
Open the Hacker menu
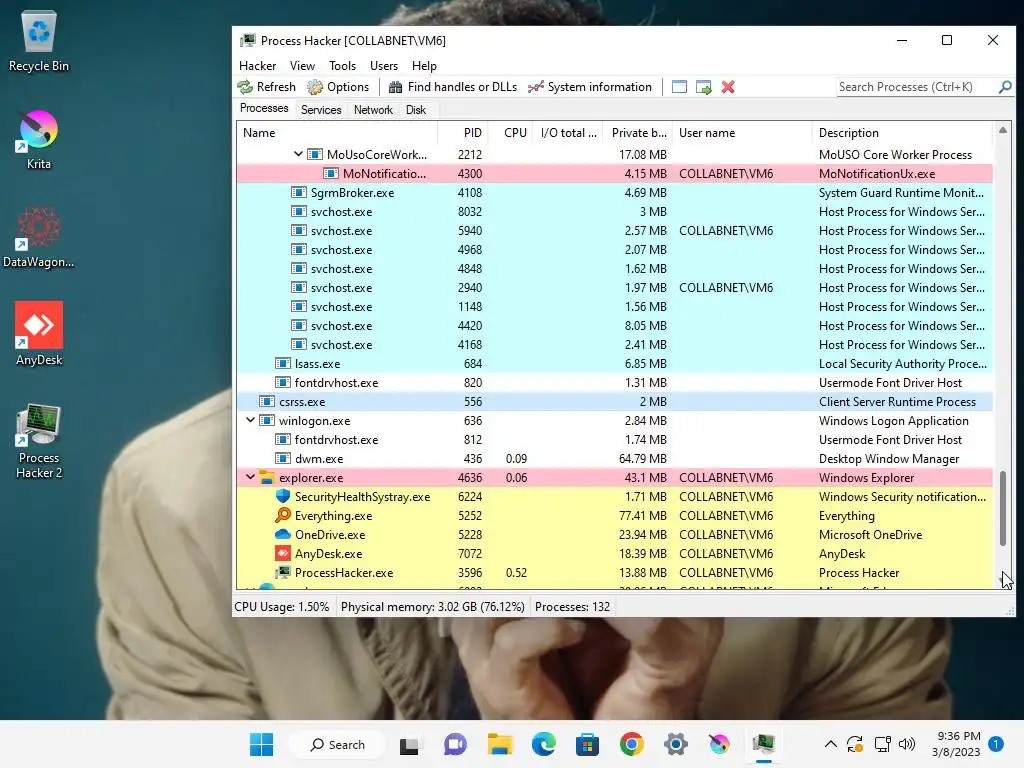pyautogui.click(x=257, y=66)
